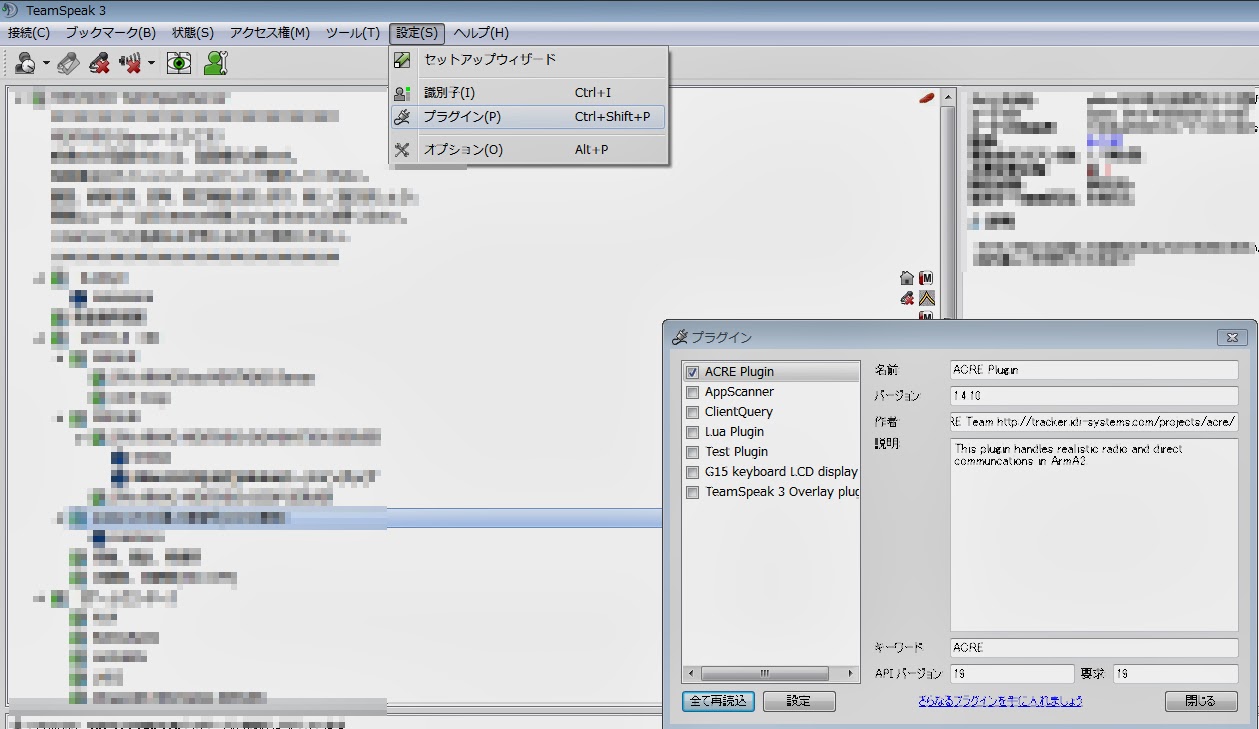Click the APIバージョン field
The image size is (1259, 729).
[1012, 674]
